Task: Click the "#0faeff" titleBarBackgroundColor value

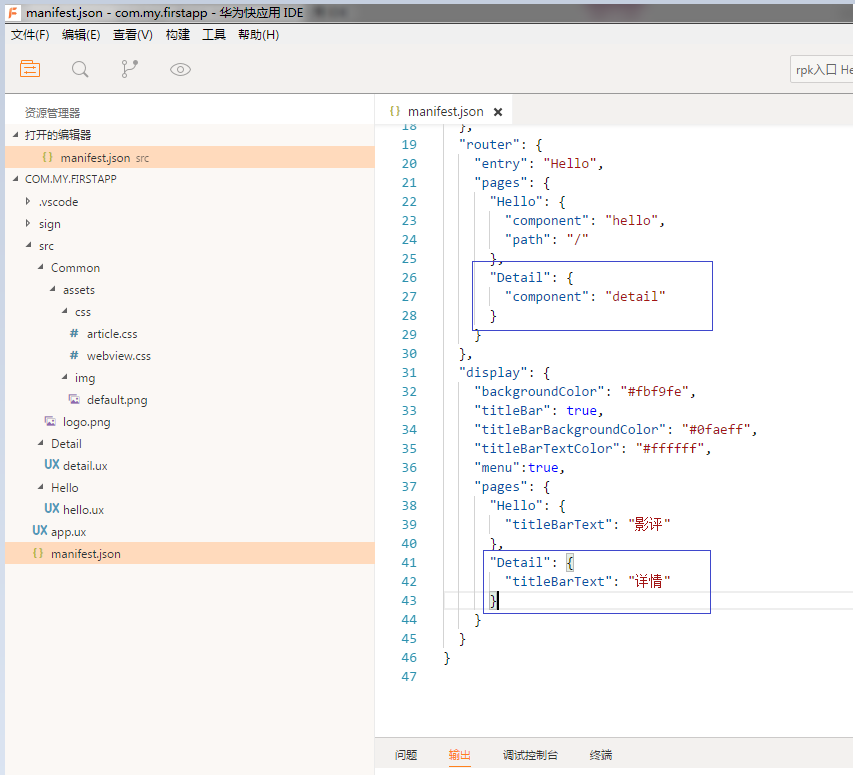Action: [716, 429]
